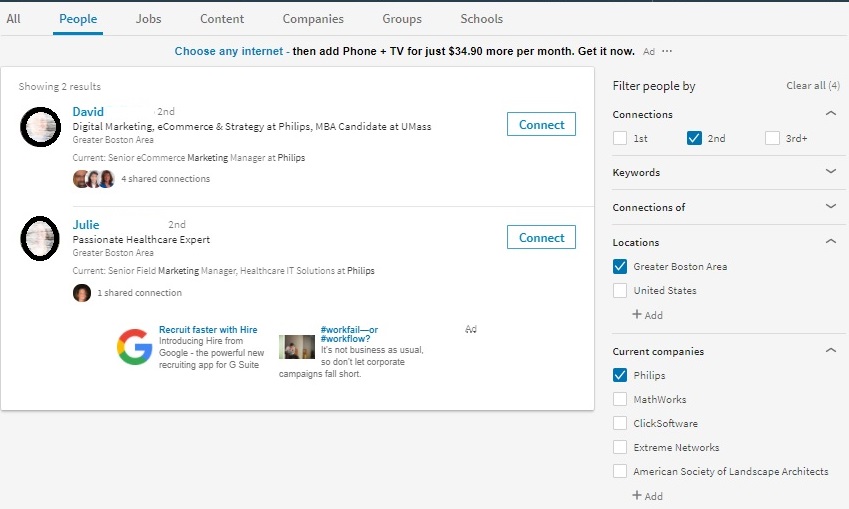The width and height of the screenshot is (849, 509).
Task: Open Julie's shared connection avatar
Action: 82,293
